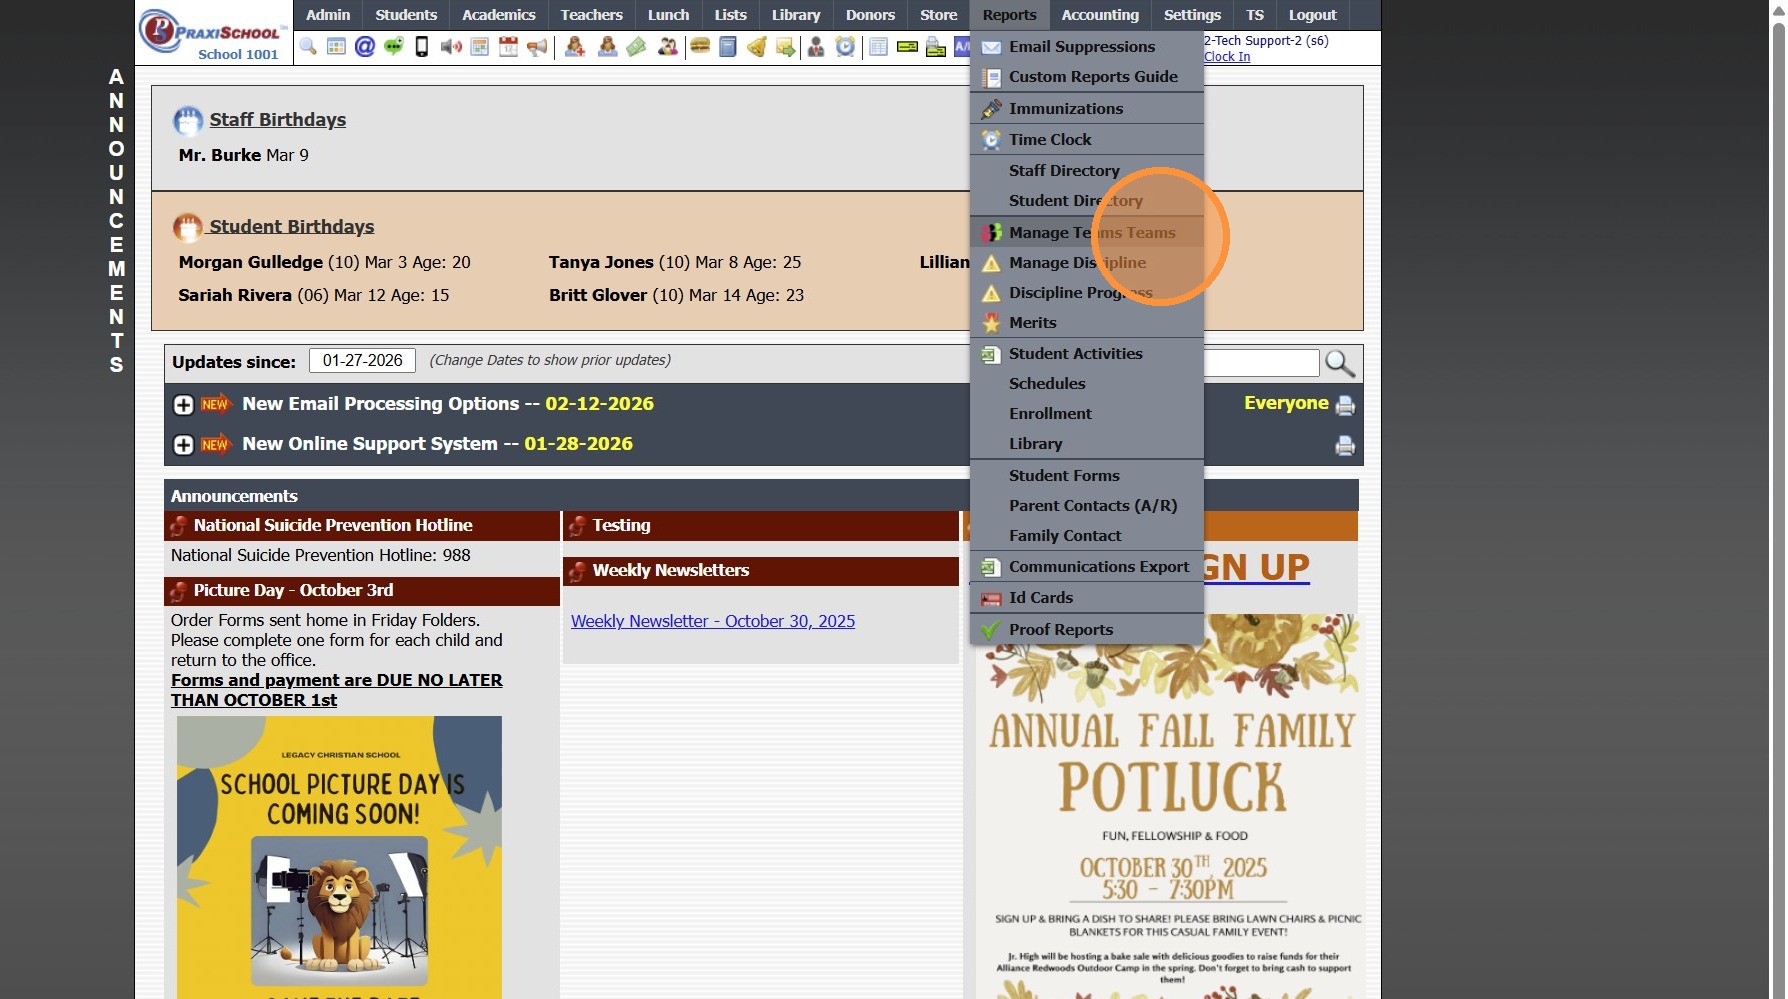The height and width of the screenshot is (999, 1788).
Task: Click the color grid window toolbar icon
Action: coord(336,47)
